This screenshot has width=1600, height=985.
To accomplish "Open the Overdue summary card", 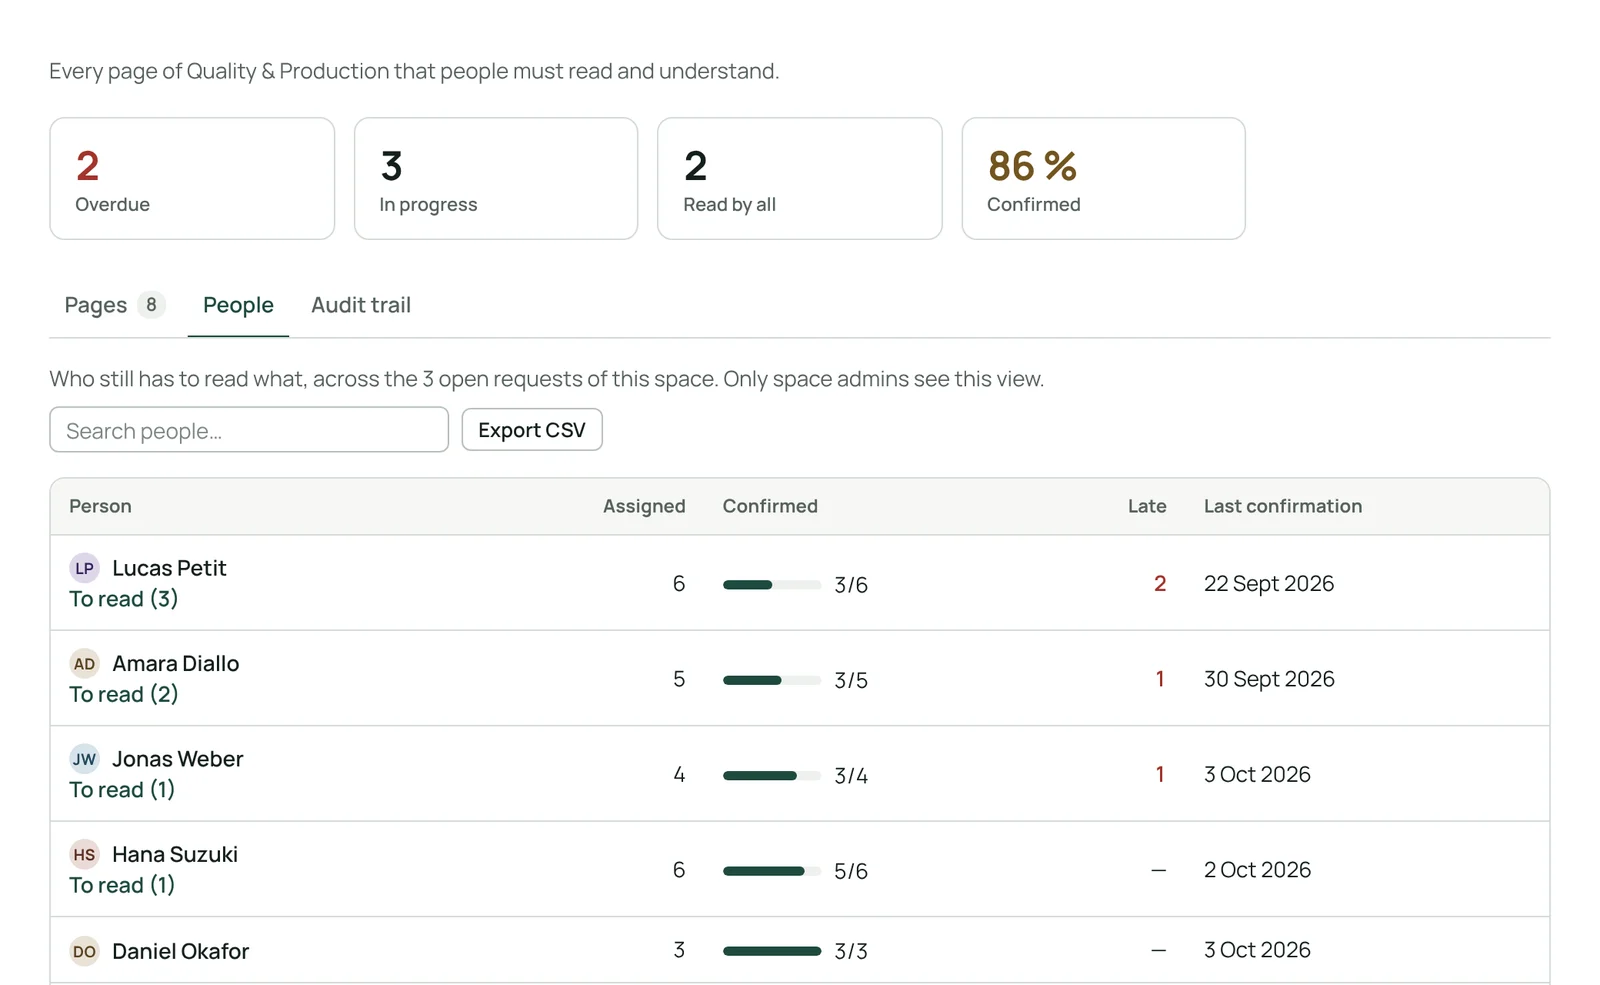I will tap(192, 179).
